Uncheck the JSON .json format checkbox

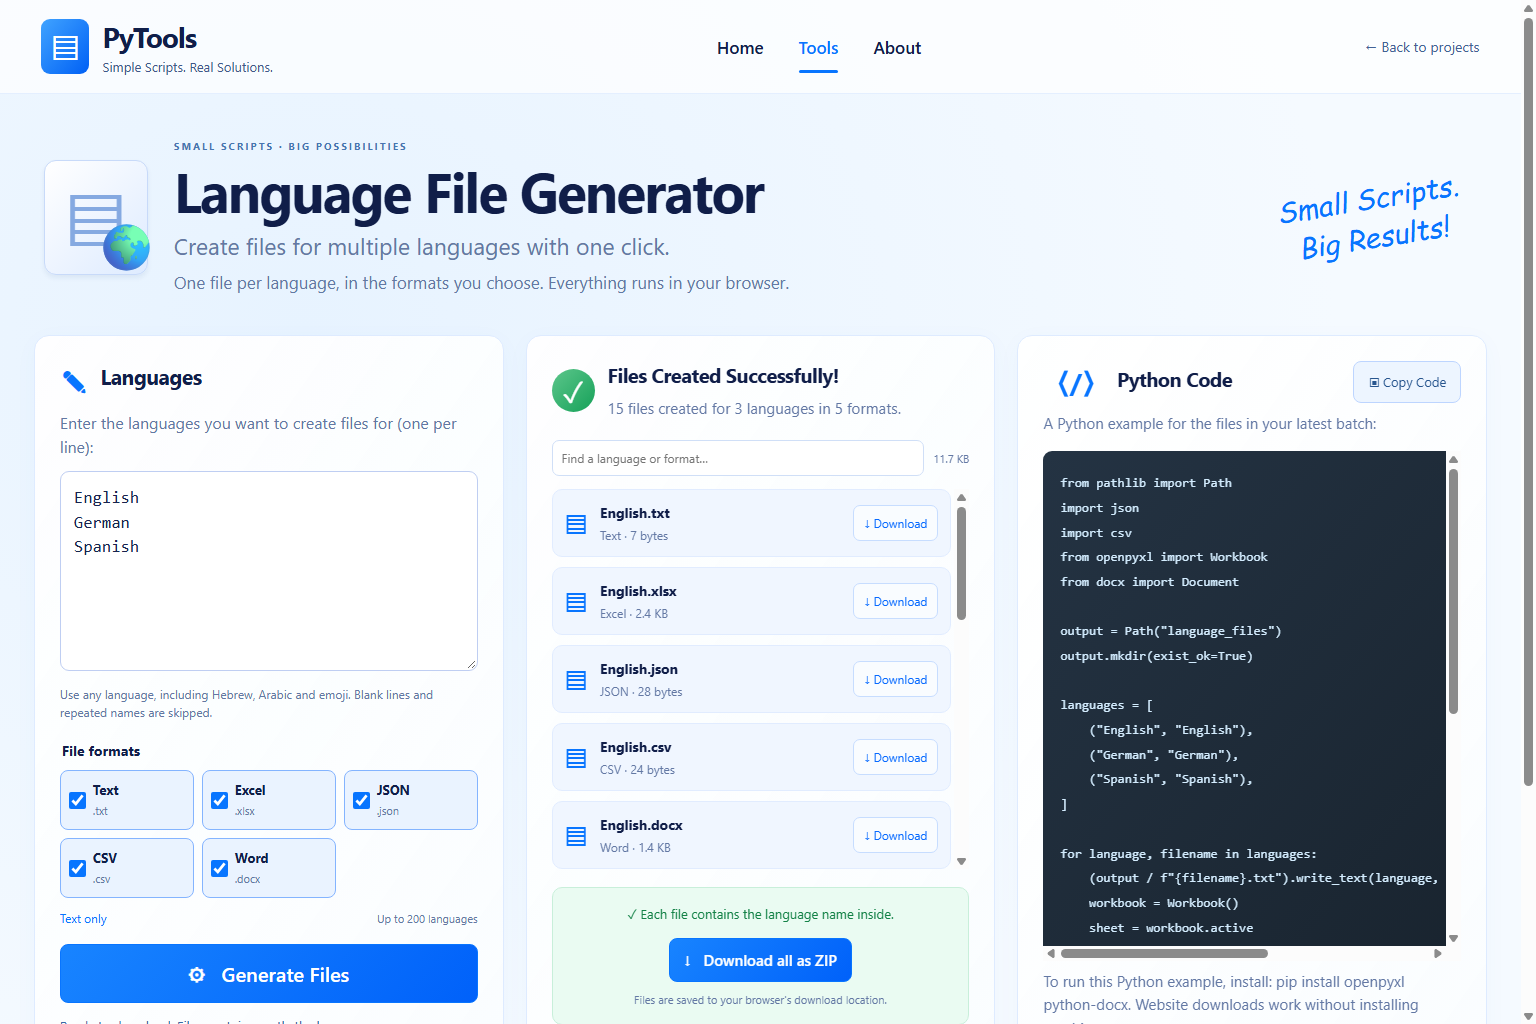coord(361,800)
